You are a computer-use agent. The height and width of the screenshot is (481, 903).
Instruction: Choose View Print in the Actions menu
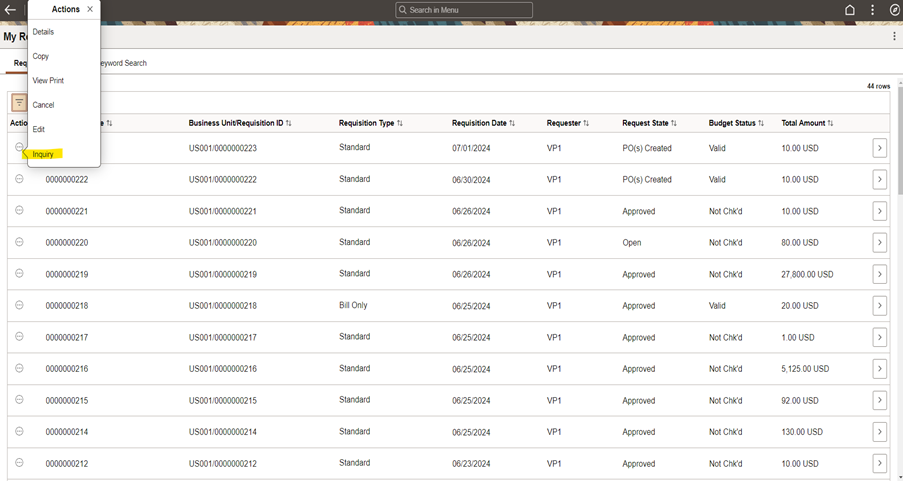point(48,81)
